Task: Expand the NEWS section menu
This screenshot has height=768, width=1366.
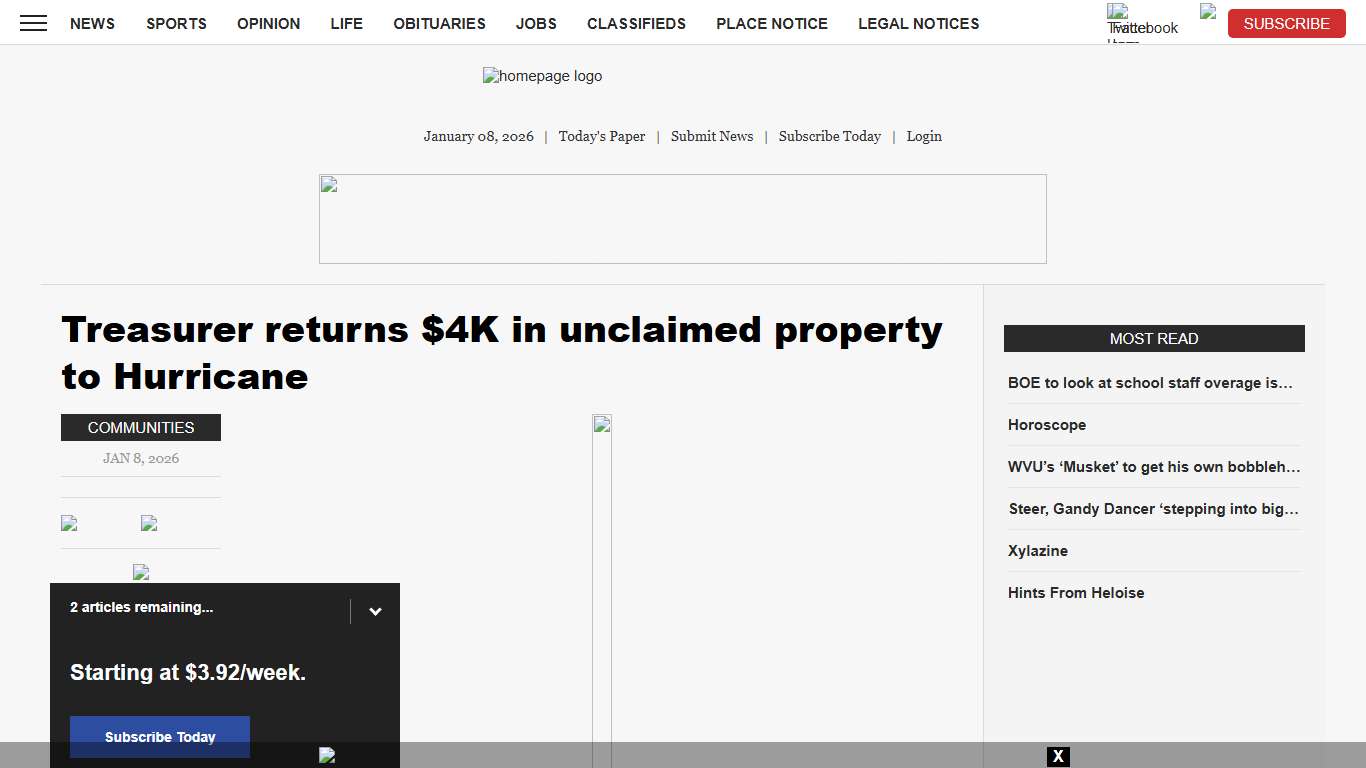Action: (x=92, y=23)
